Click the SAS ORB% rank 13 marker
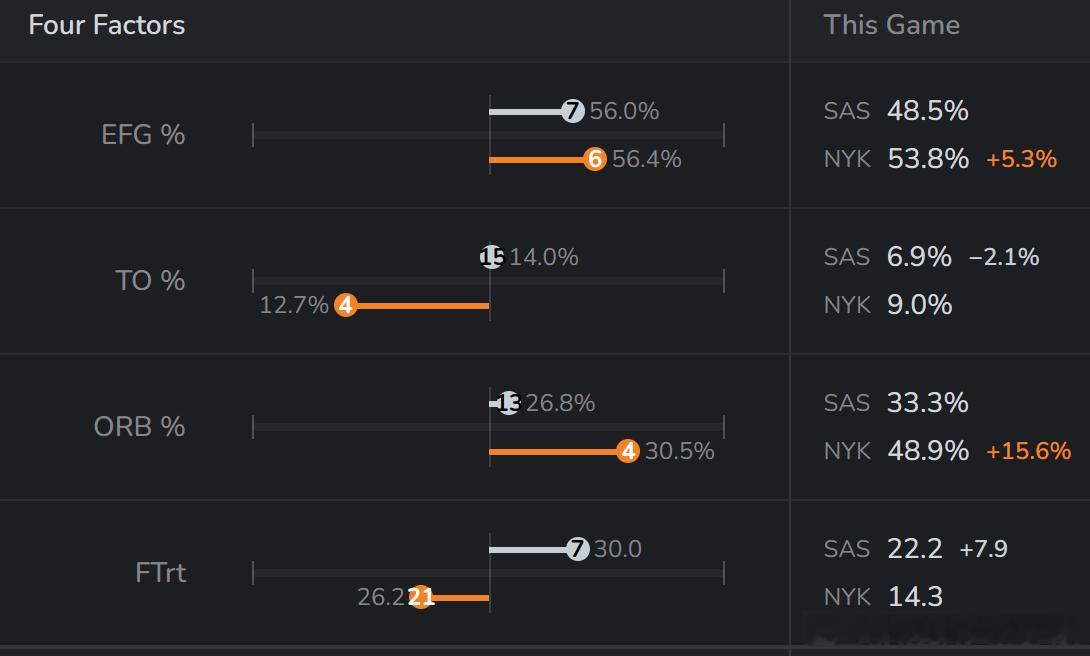The image size is (1090, 656). pyautogui.click(x=508, y=403)
